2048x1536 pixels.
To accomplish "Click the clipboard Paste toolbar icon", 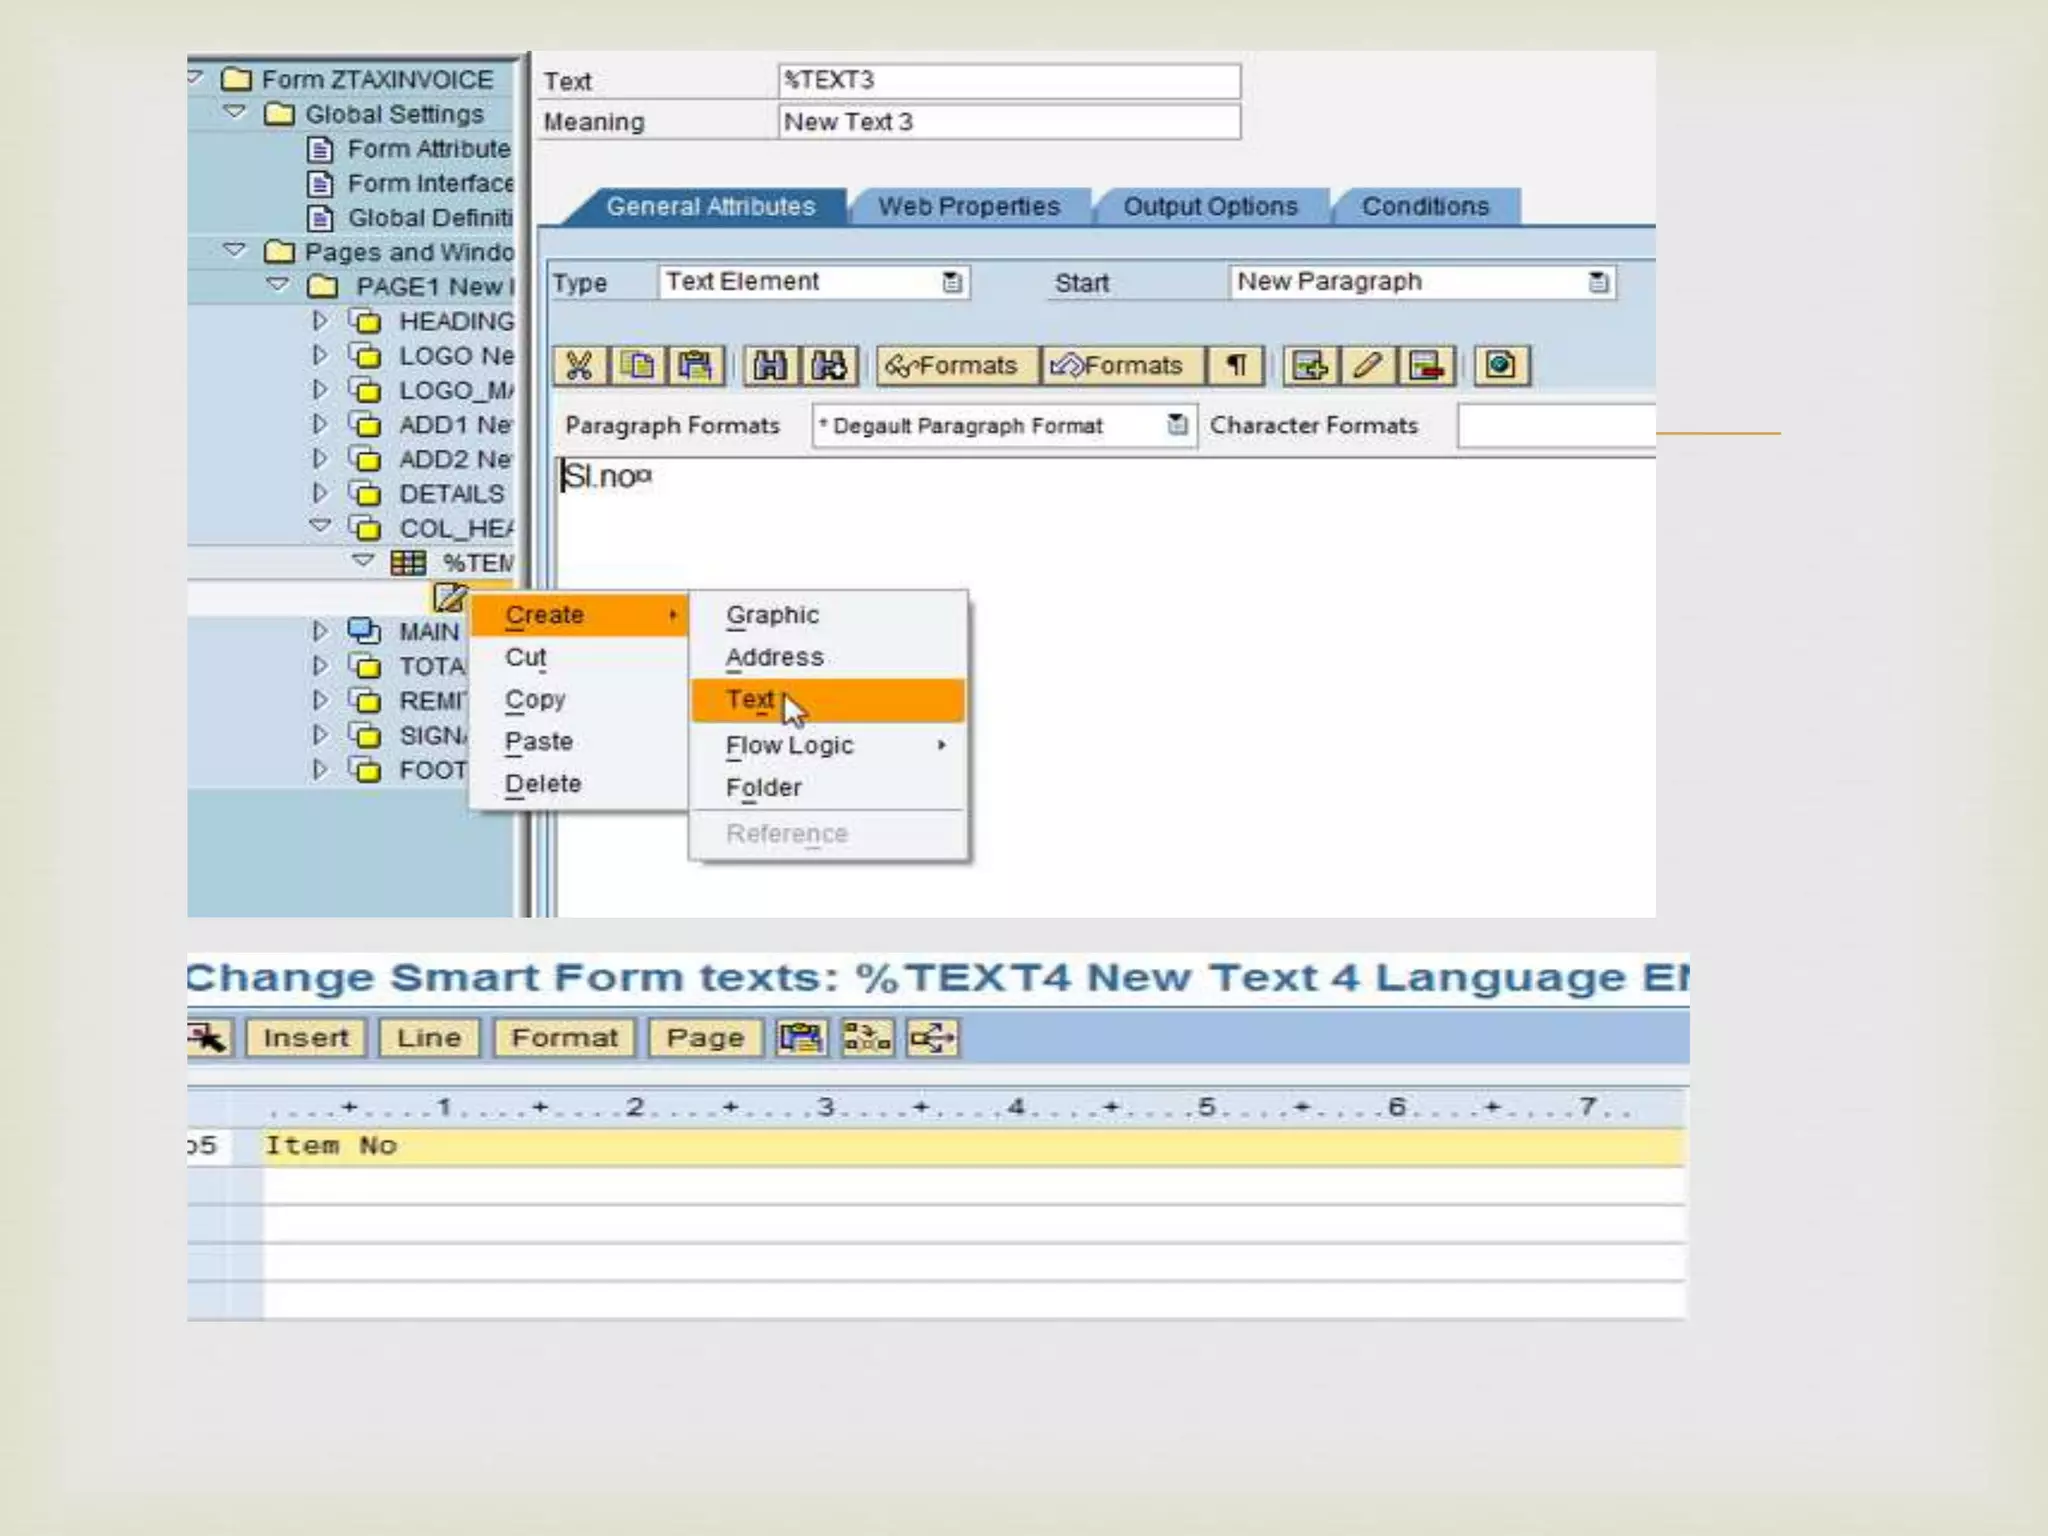I will point(695,366).
